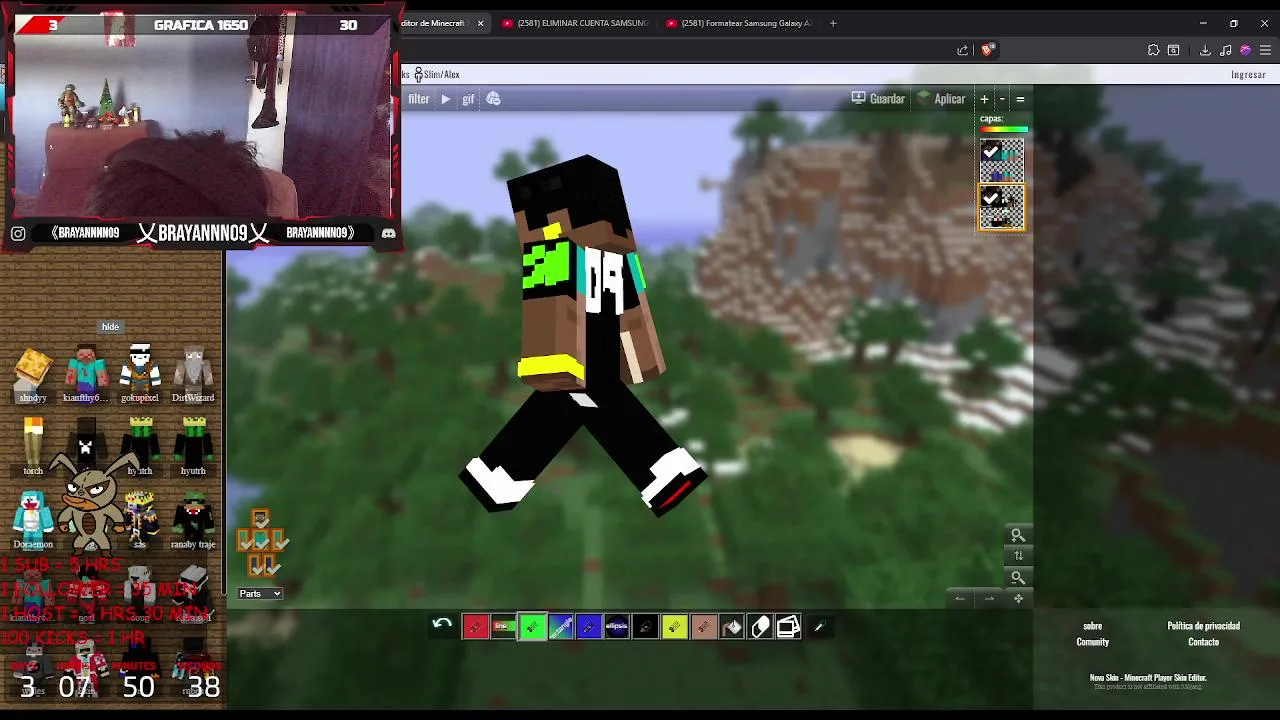The image size is (1280, 720).
Task: Toggle the left leg part visibility
Action: click(x=254, y=565)
